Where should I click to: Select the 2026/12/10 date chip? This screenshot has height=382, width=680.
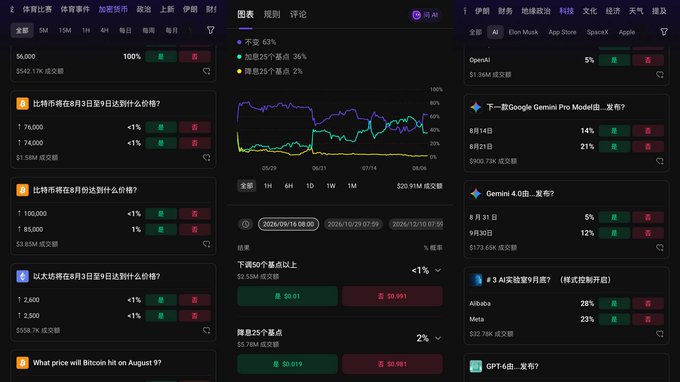pyautogui.click(x=416, y=224)
